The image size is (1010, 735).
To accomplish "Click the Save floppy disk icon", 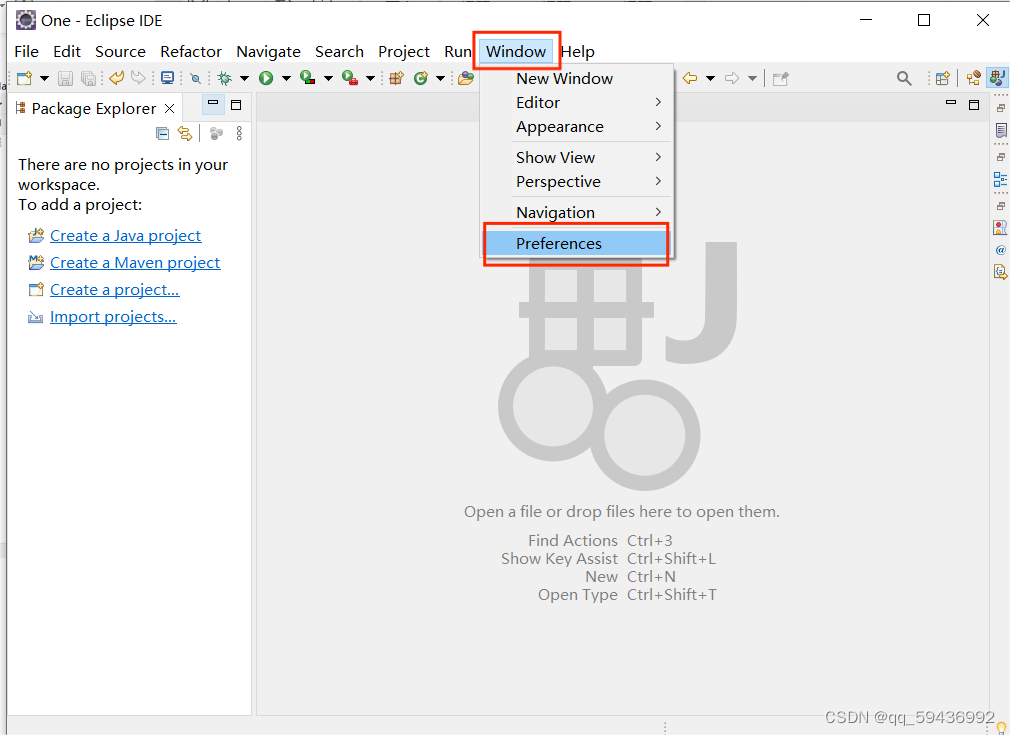I will pos(65,79).
